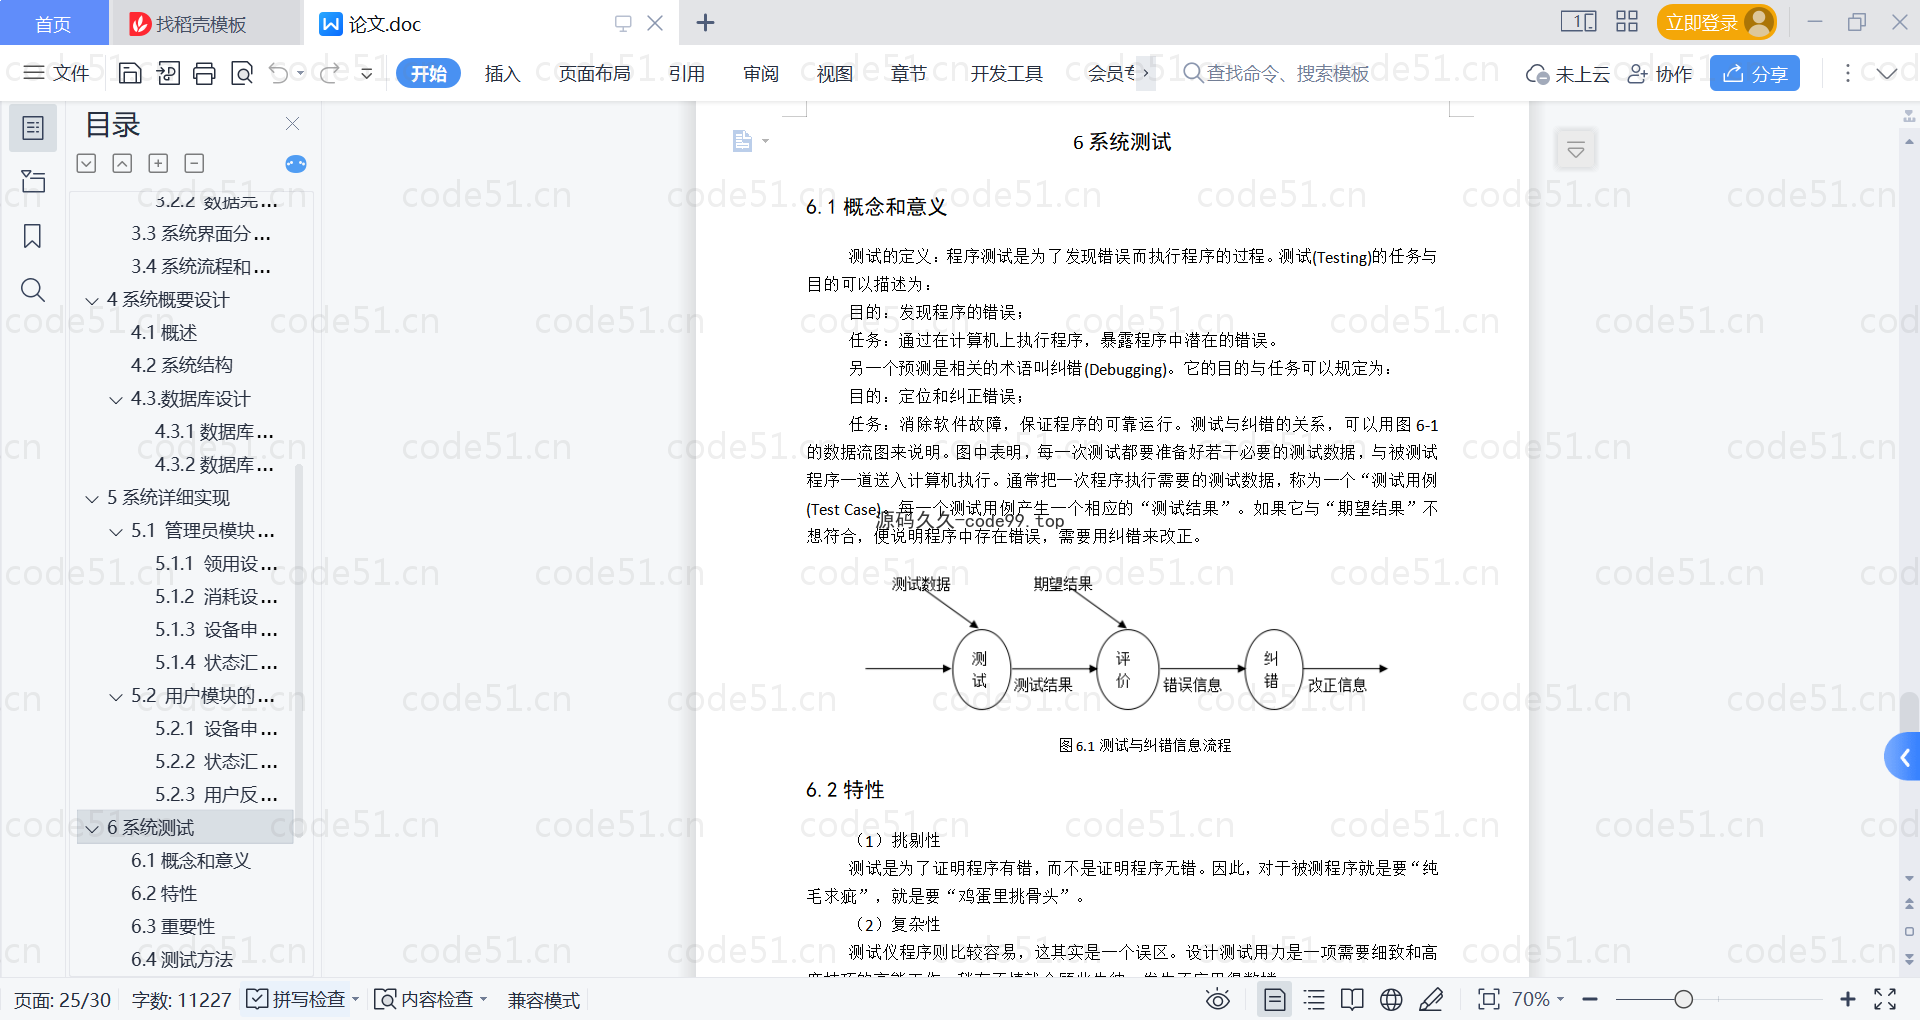The image size is (1920, 1020).
Task: Click the smart assistant blue icon in 目录
Action: click(x=296, y=164)
